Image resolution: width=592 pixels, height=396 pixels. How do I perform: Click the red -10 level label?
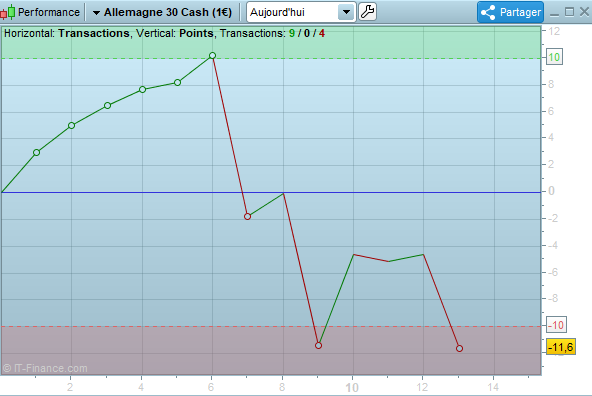tap(556, 325)
